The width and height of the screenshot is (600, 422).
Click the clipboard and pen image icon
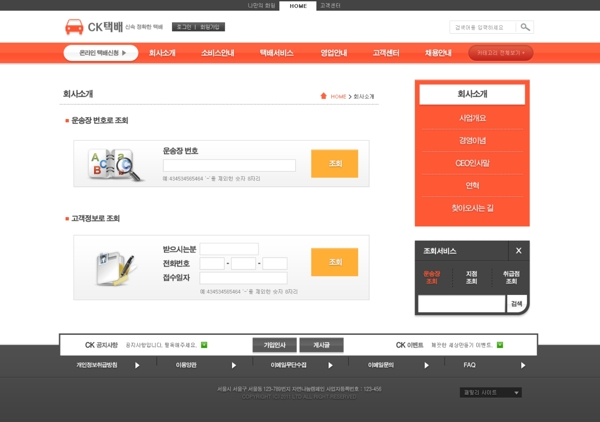(x=115, y=269)
